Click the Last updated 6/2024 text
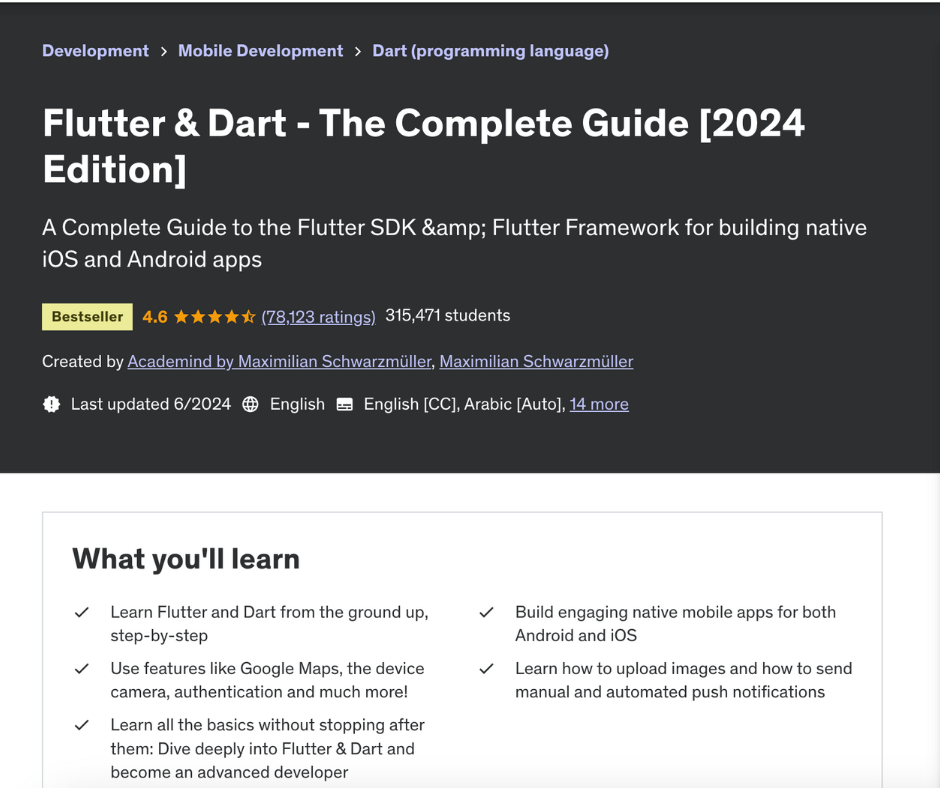The width and height of the screenshot is (940, 788). [x=150, y=404]
